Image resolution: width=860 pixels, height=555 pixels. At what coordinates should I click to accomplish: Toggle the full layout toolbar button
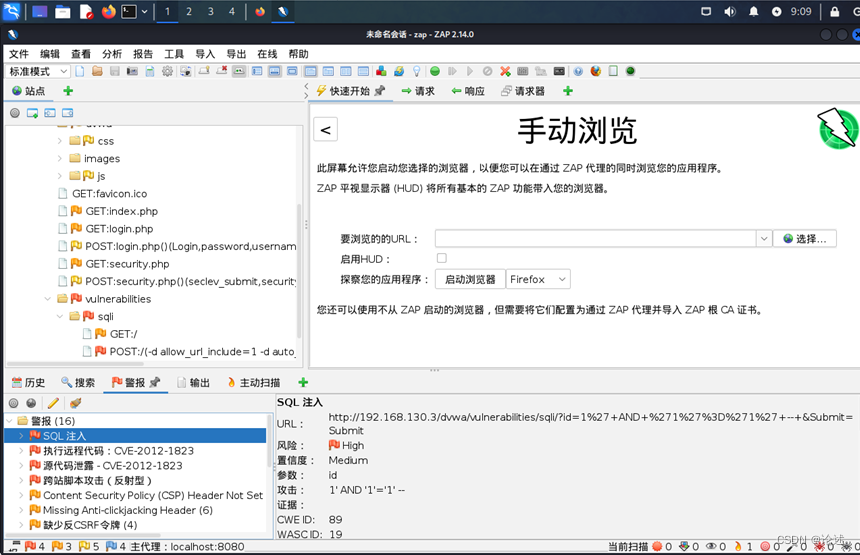(x=292, y=71)
